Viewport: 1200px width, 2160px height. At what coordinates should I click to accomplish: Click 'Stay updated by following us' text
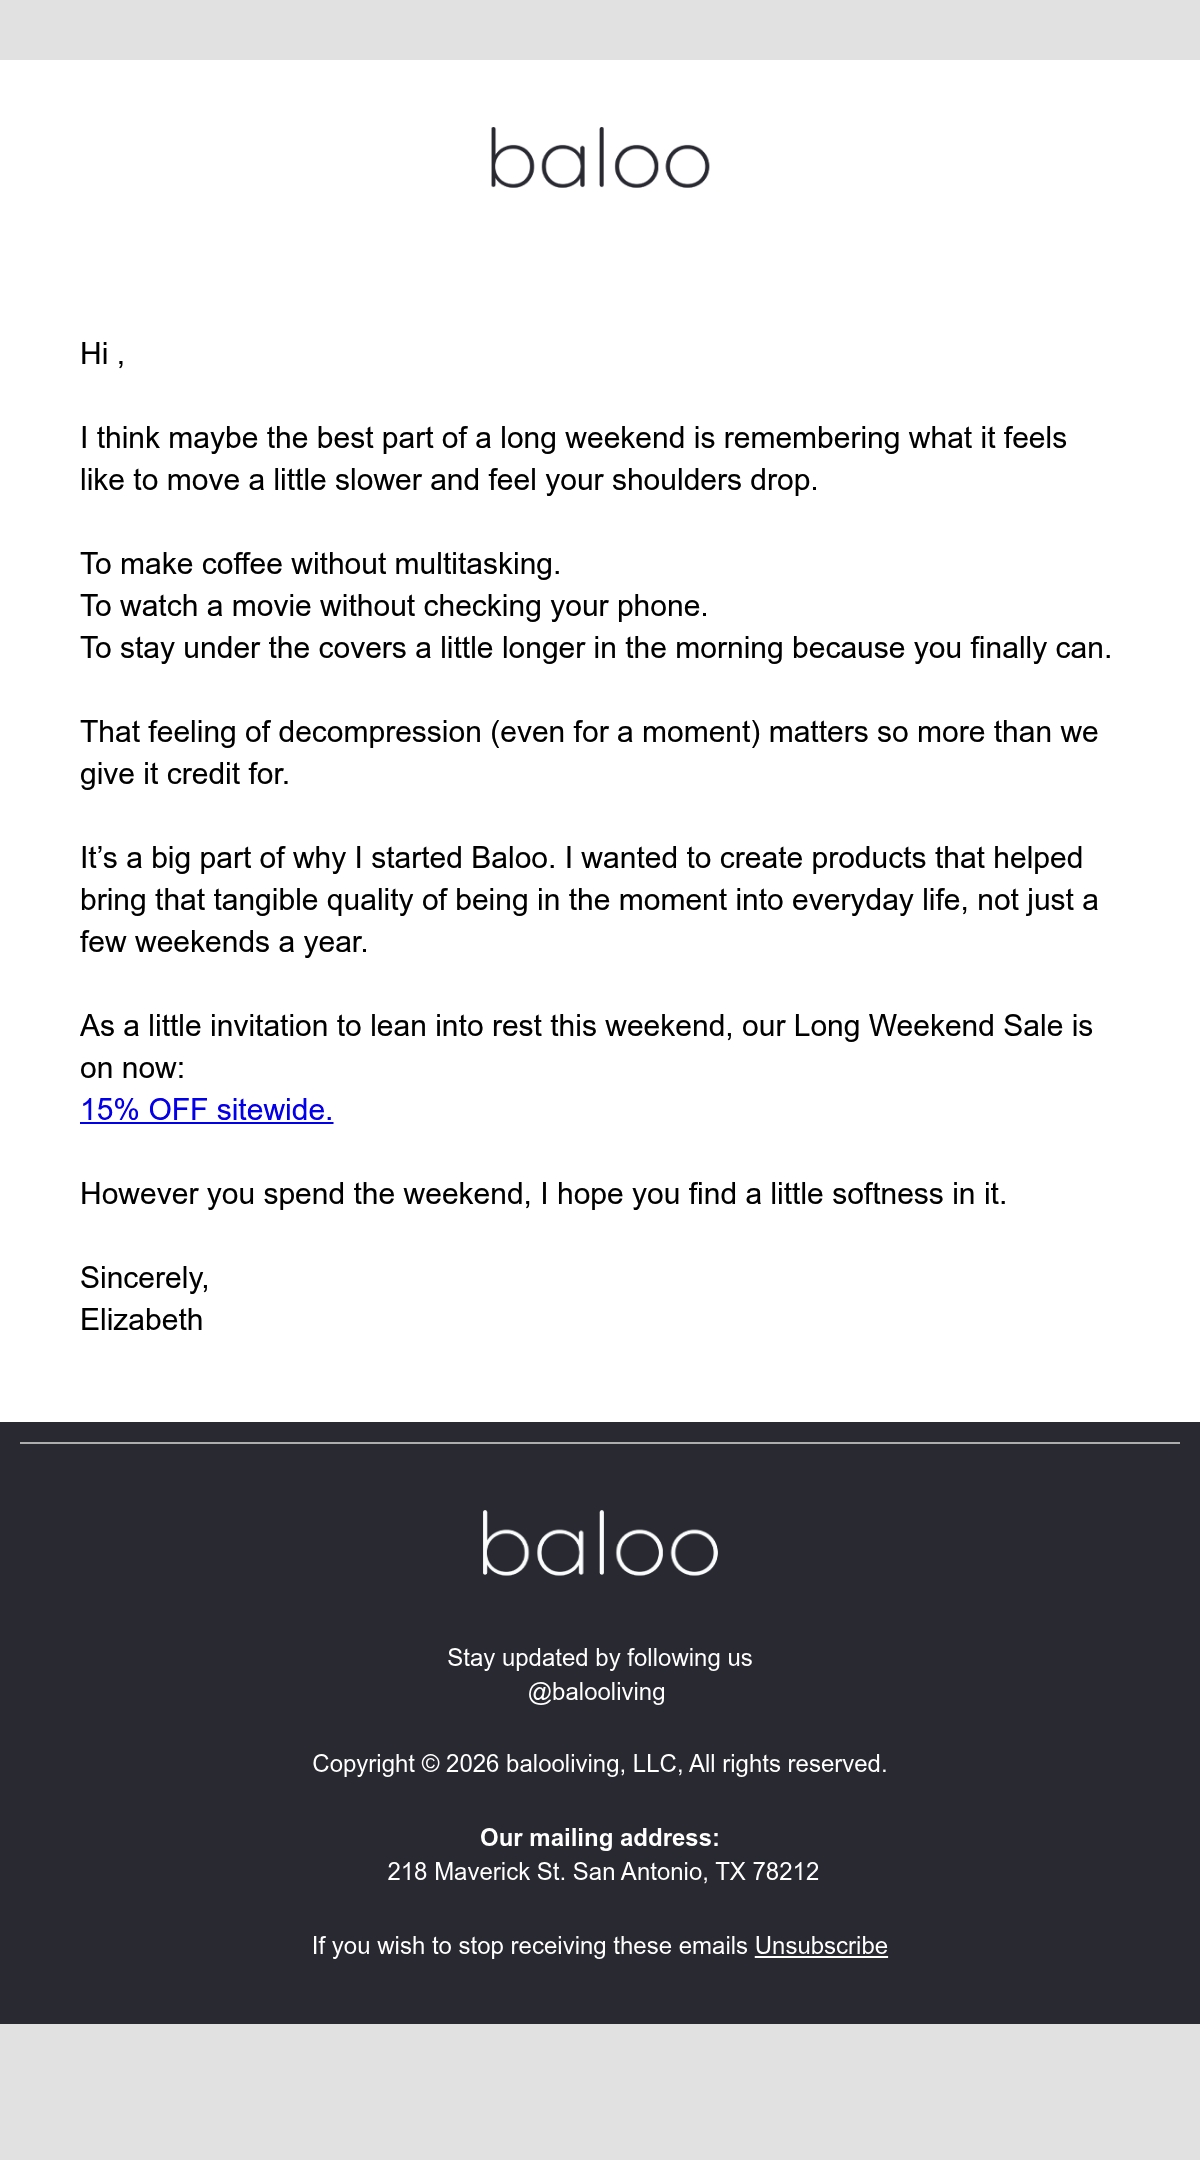pyautogui.click(x=600, y=1658)
